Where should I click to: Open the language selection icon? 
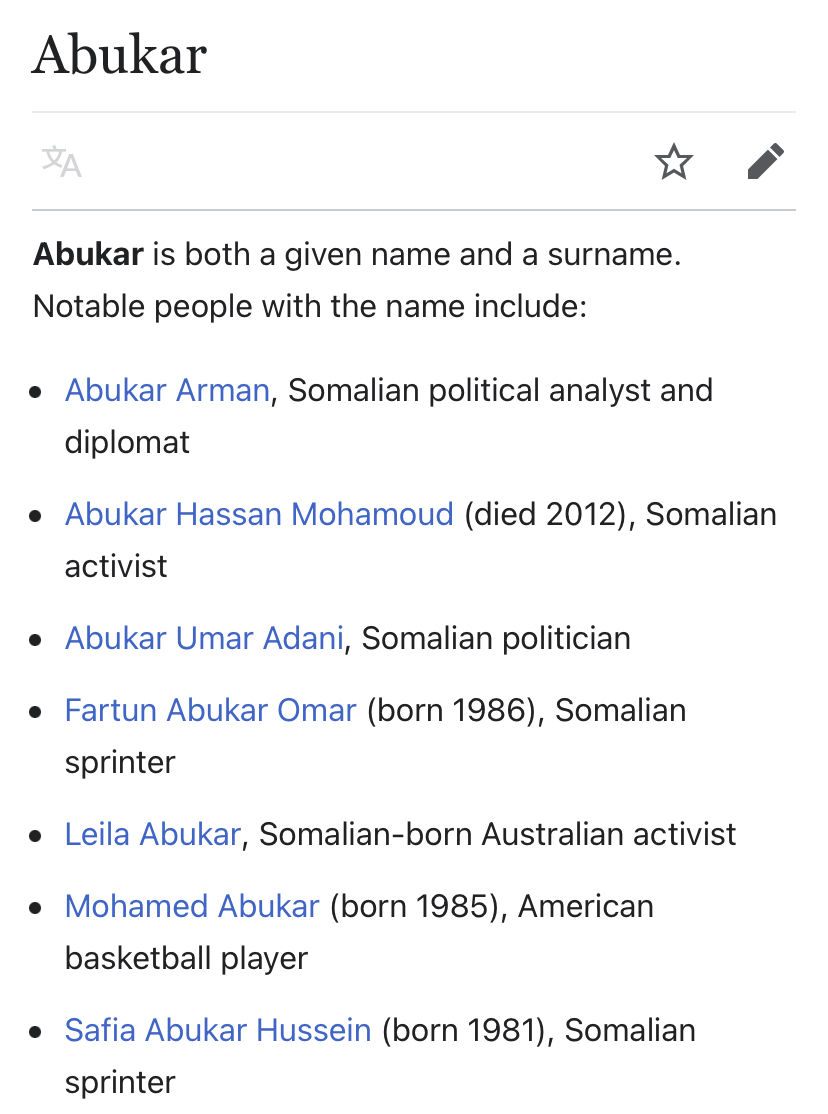tap(62, 162)
